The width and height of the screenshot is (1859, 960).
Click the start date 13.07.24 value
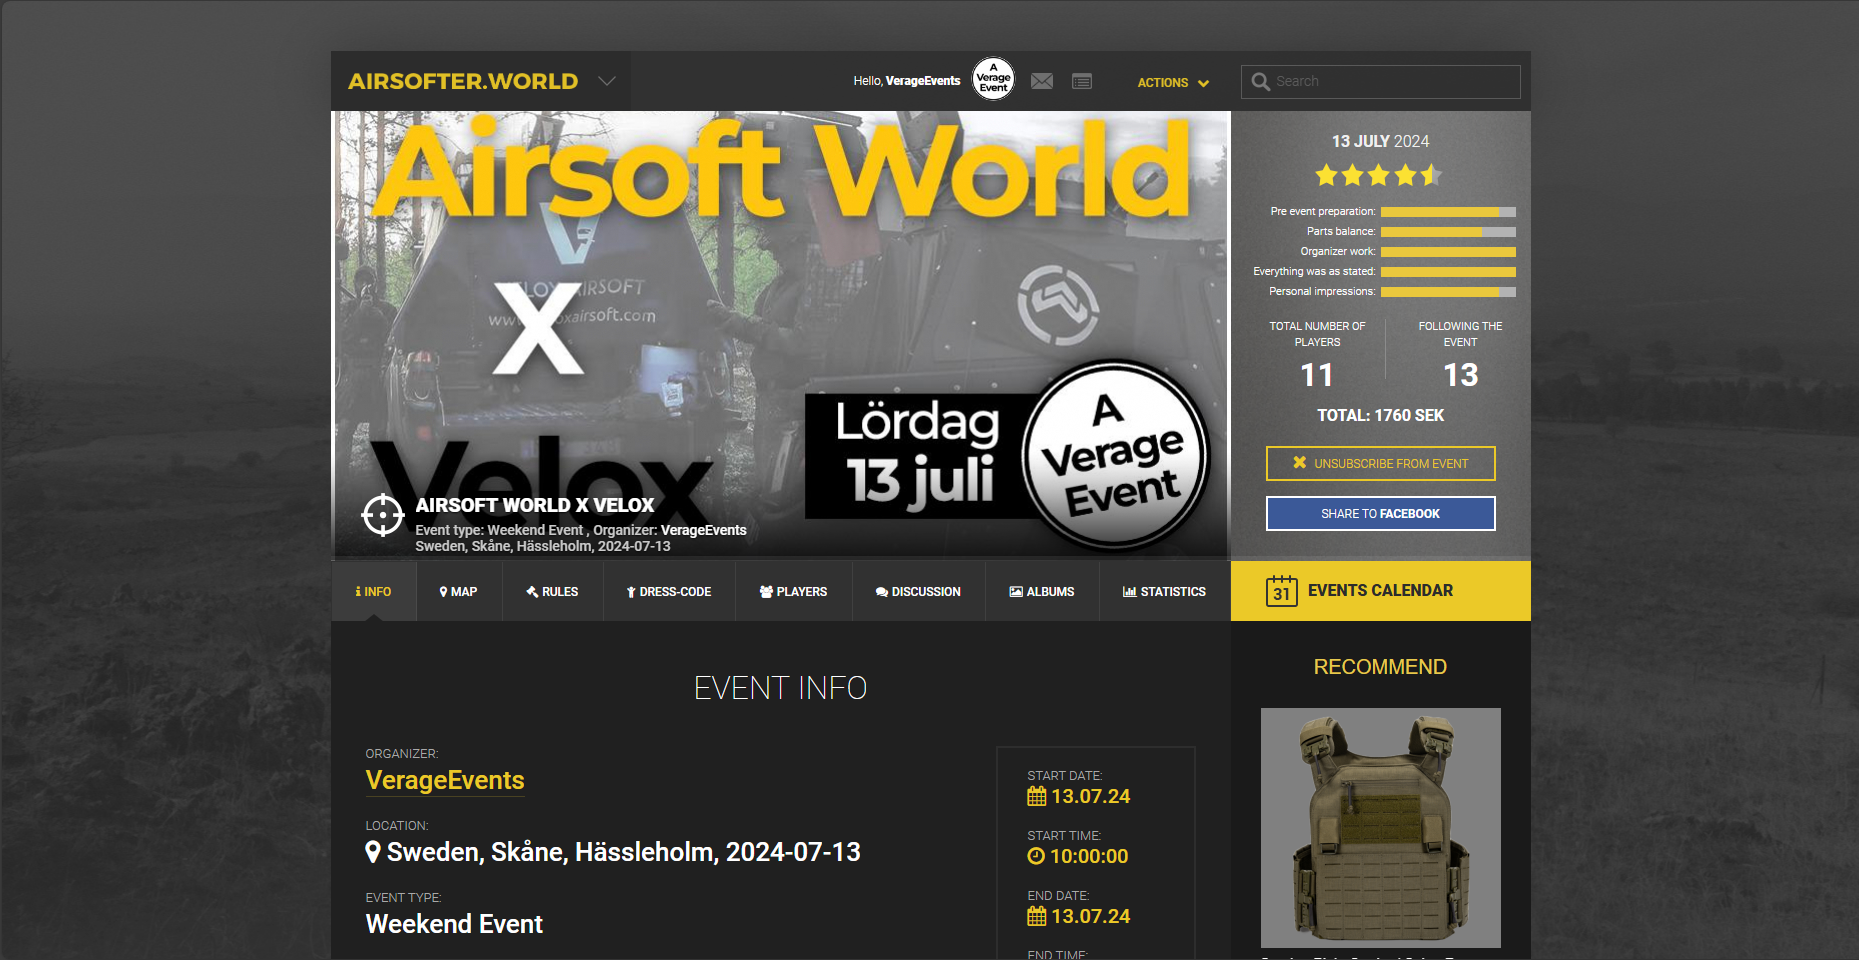click(x=1090, y=796)
